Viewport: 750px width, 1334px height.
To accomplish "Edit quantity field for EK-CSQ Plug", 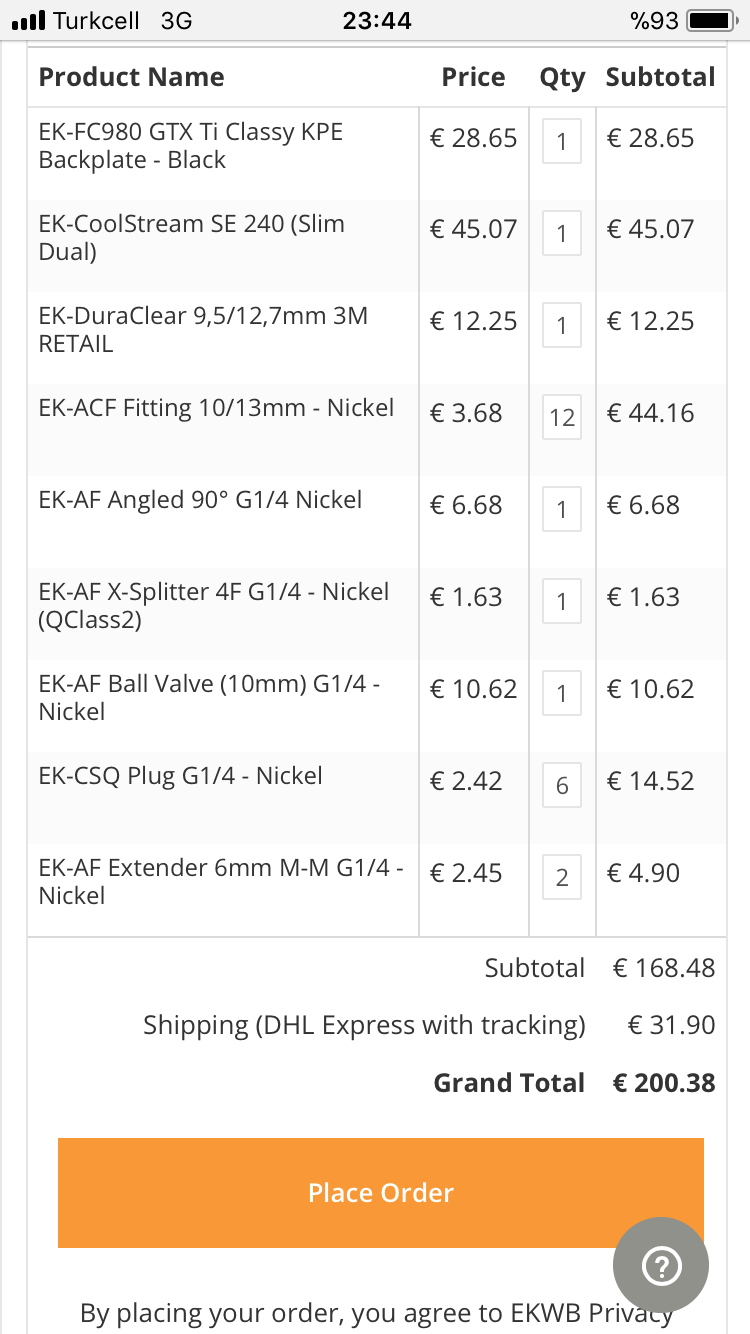I will tap(562, 785).
